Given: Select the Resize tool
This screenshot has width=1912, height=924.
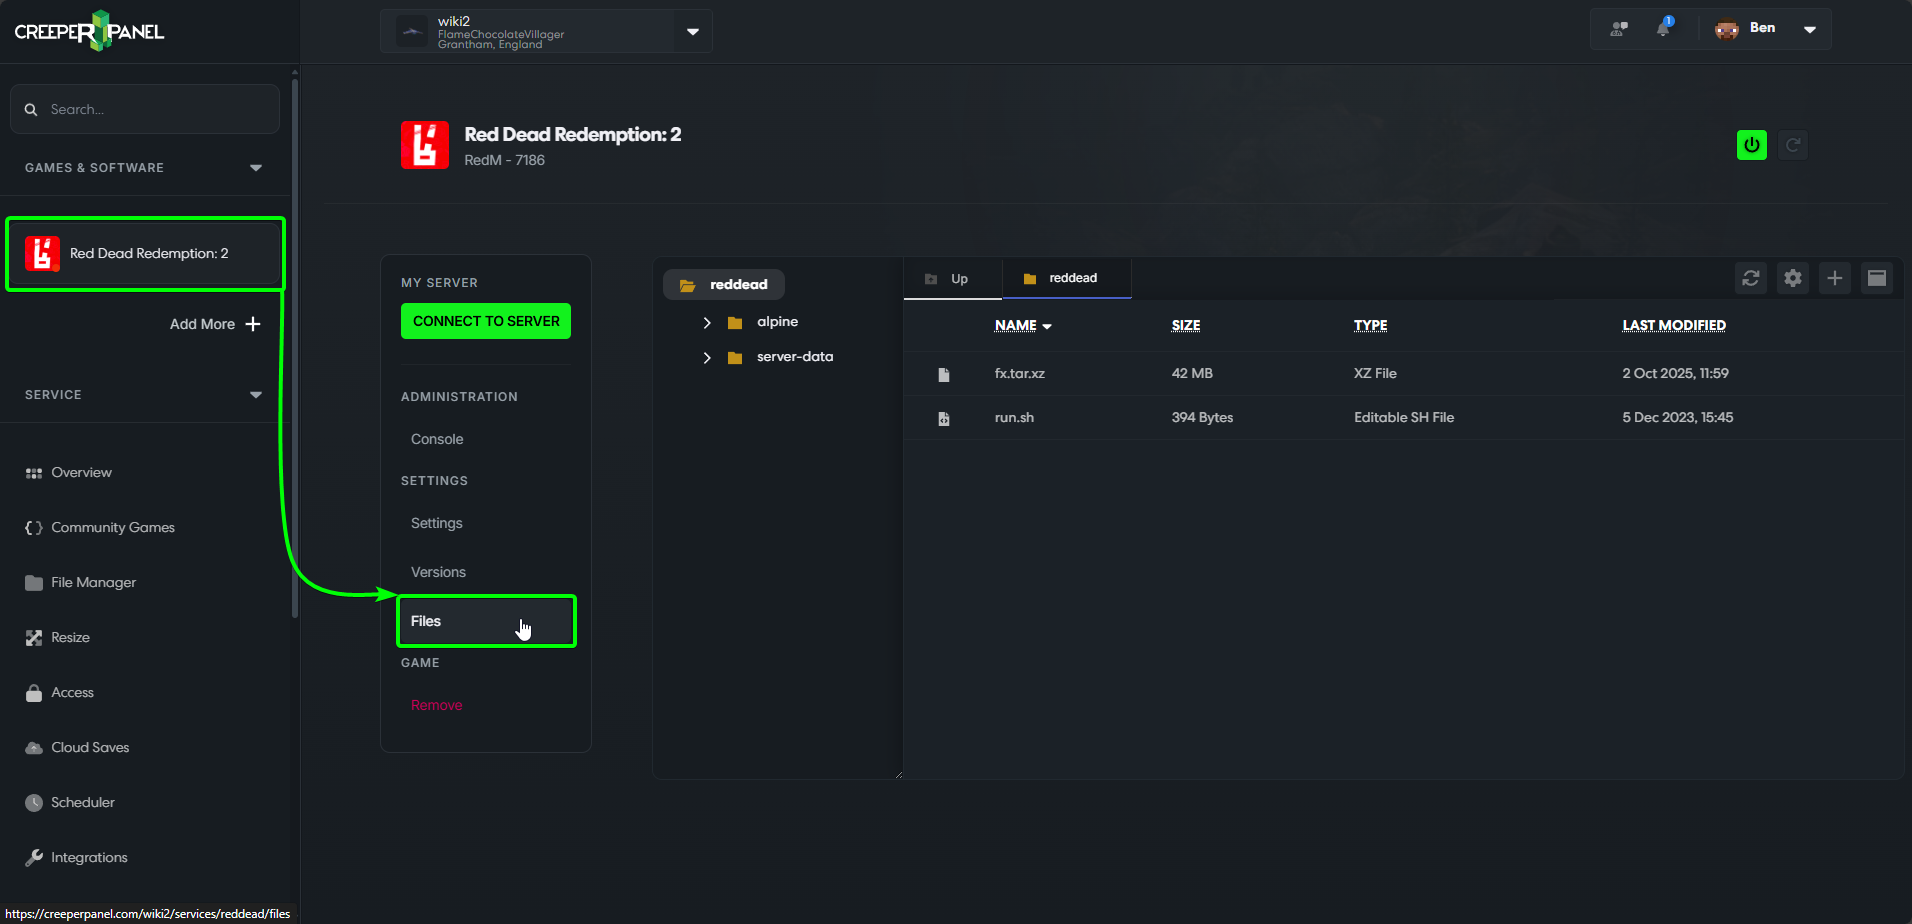Looking at the screenshot, I should [x=69, y=637].
